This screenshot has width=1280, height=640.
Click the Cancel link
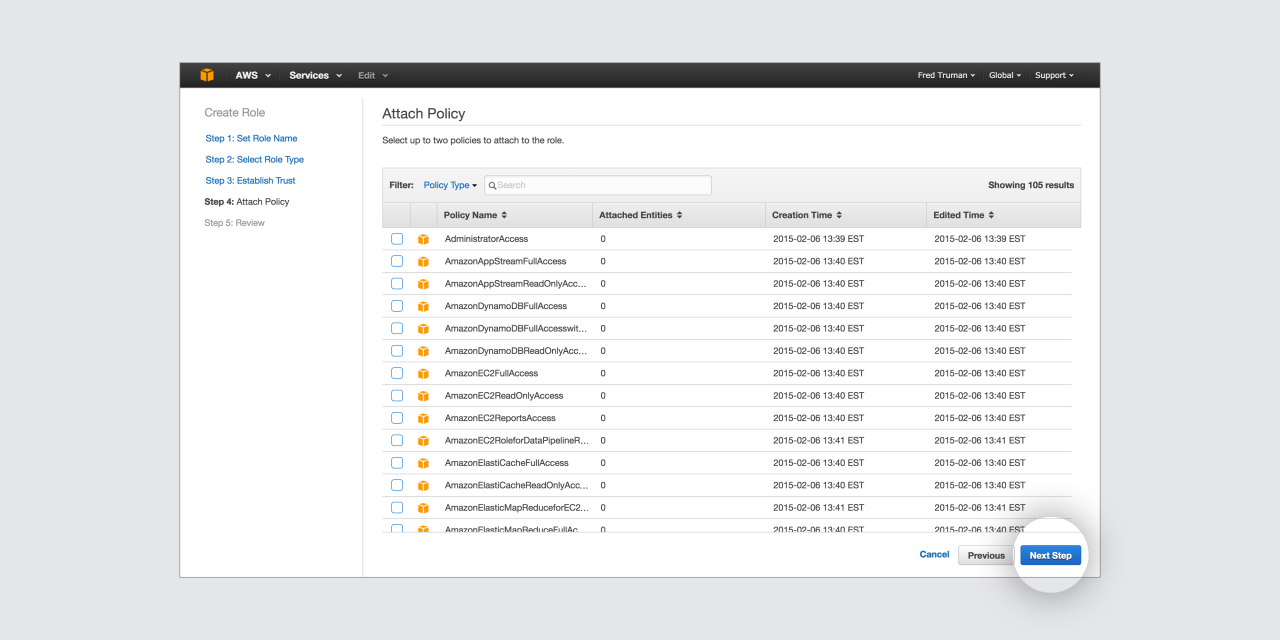coord(934,554)
